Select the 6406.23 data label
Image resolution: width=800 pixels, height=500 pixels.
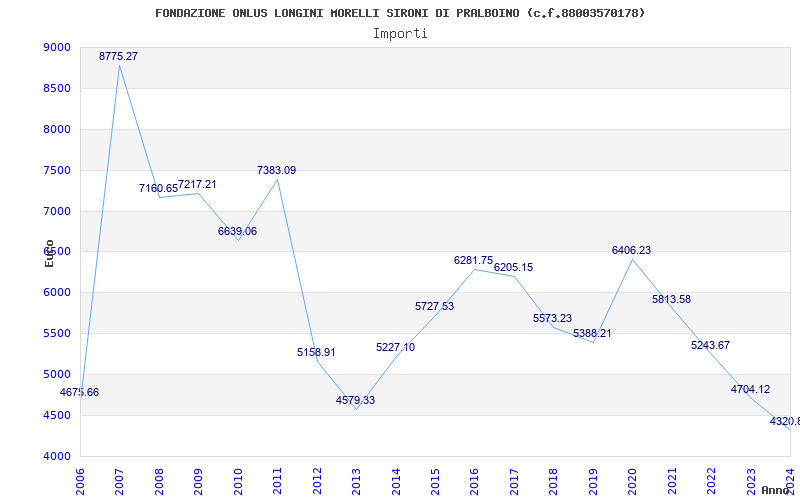(x=632, y=251)
